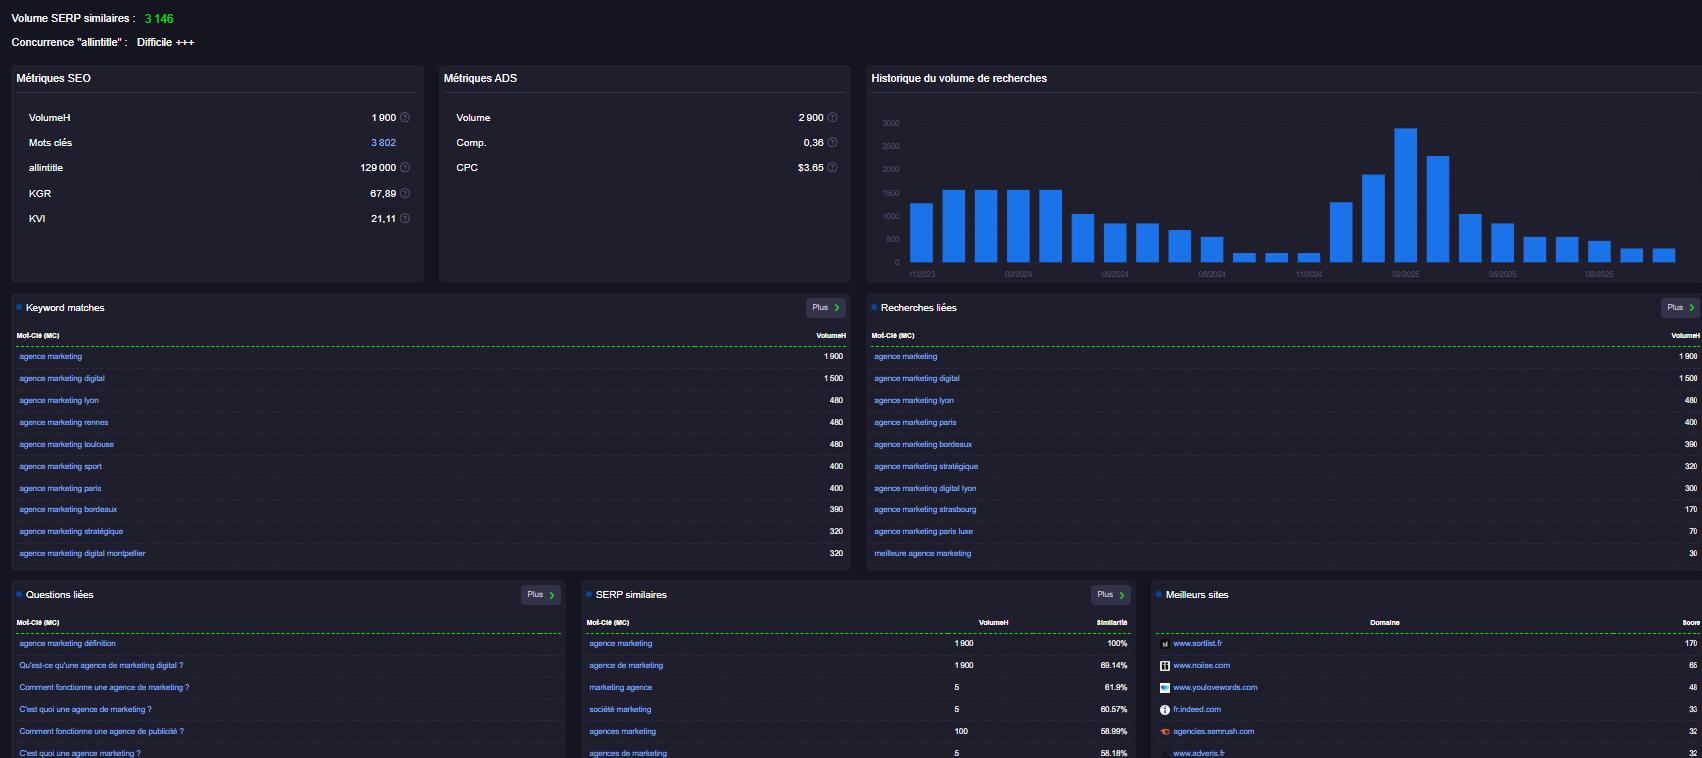The image size is (1702, 758).
Task: Open the 3 802 Mots clés link
Action: click(383, 143)
